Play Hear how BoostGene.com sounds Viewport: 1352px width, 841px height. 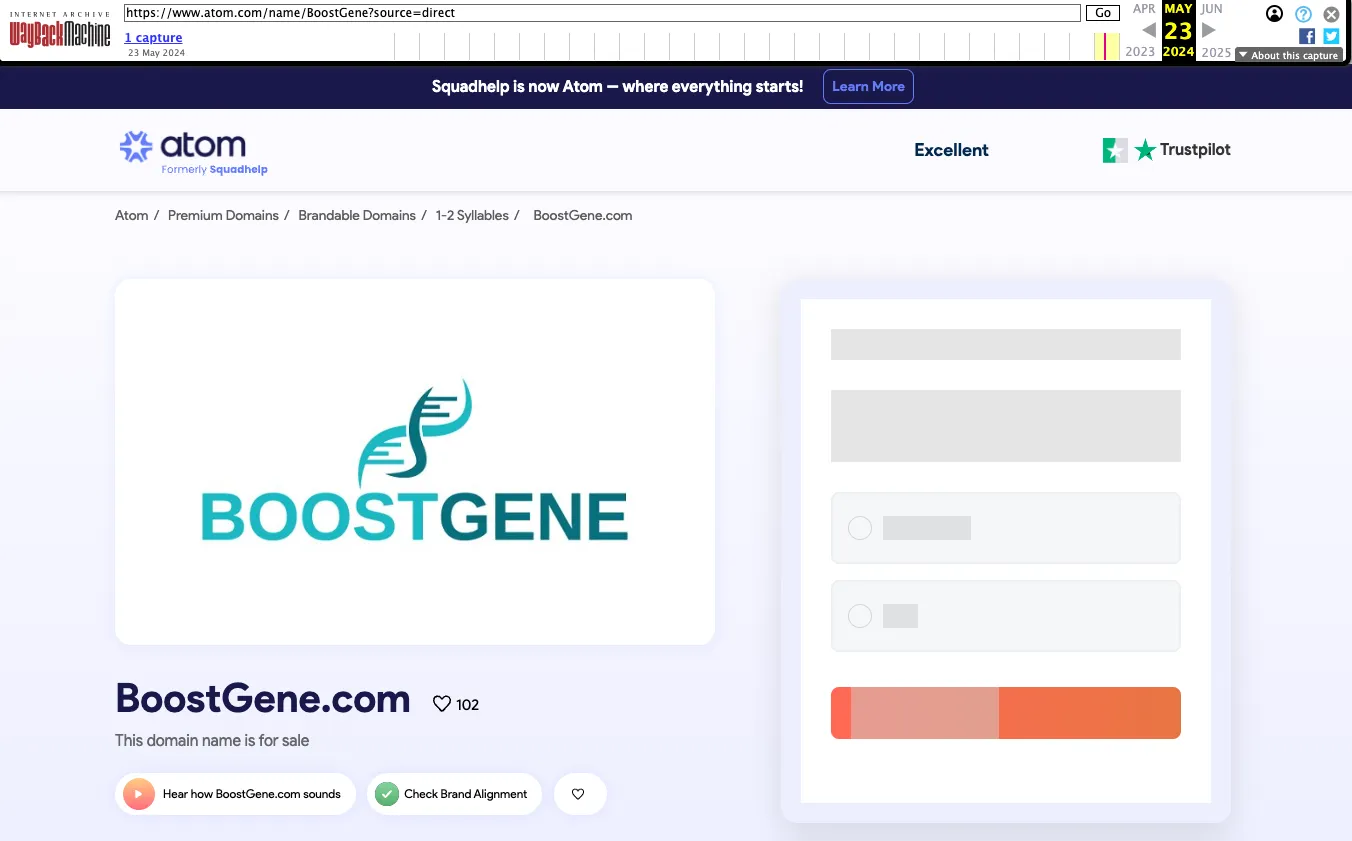(235, 794)
